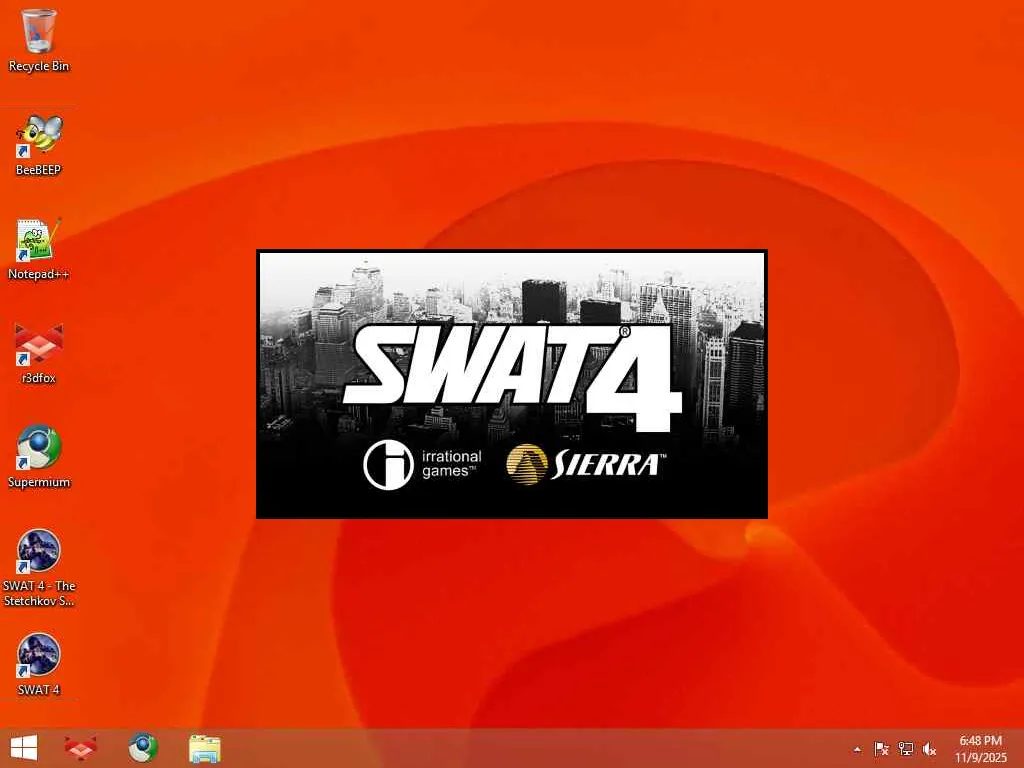Image resolution: width=1024 pixels, height=768 pixels.
Task: Select the Notepad++ desktop shortcut
Action: pos(39,249)
